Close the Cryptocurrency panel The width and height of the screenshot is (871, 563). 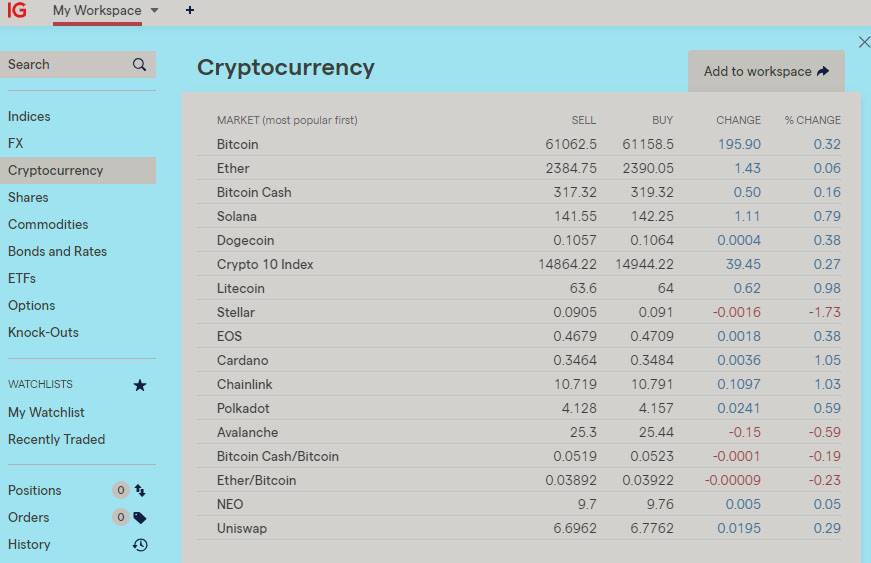[864, 42]
